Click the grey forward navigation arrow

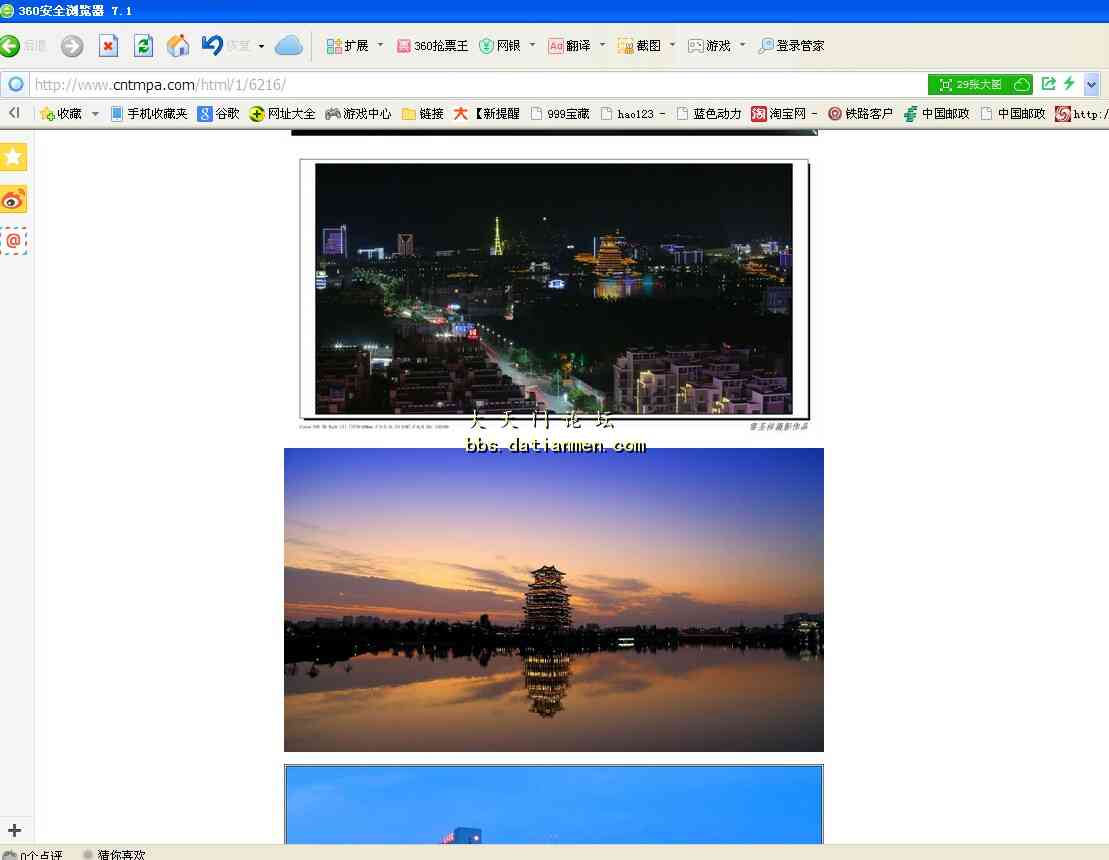72,46
